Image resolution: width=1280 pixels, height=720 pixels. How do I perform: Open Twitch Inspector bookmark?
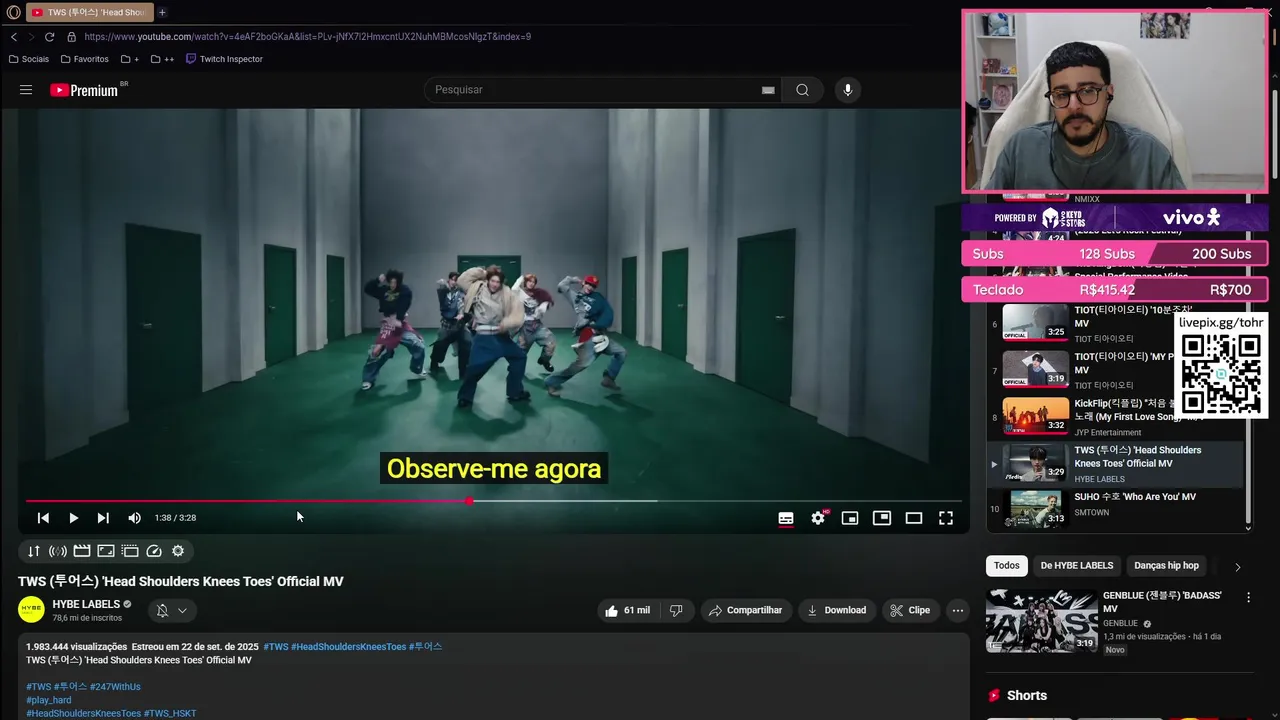(x=224, y=59)
